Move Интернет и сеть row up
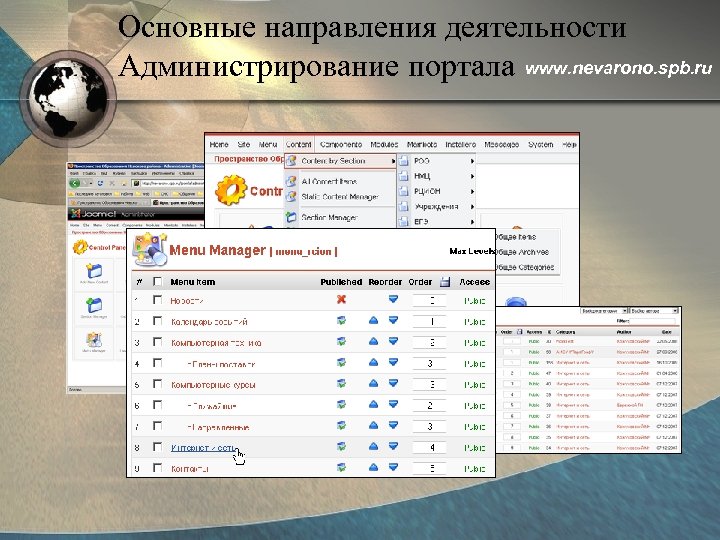This screenshot has width=720, height=540. click(373, 446)
